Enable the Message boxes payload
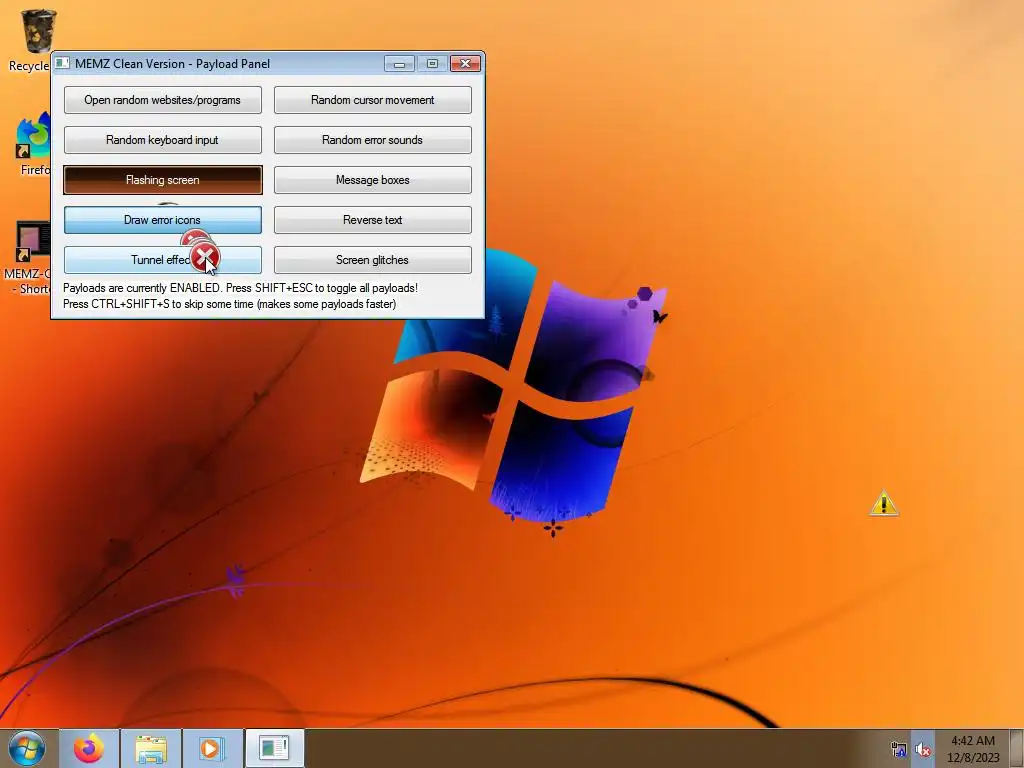Image resolution: width=1024 pixels, height=768 pixels. click(372, 180)
